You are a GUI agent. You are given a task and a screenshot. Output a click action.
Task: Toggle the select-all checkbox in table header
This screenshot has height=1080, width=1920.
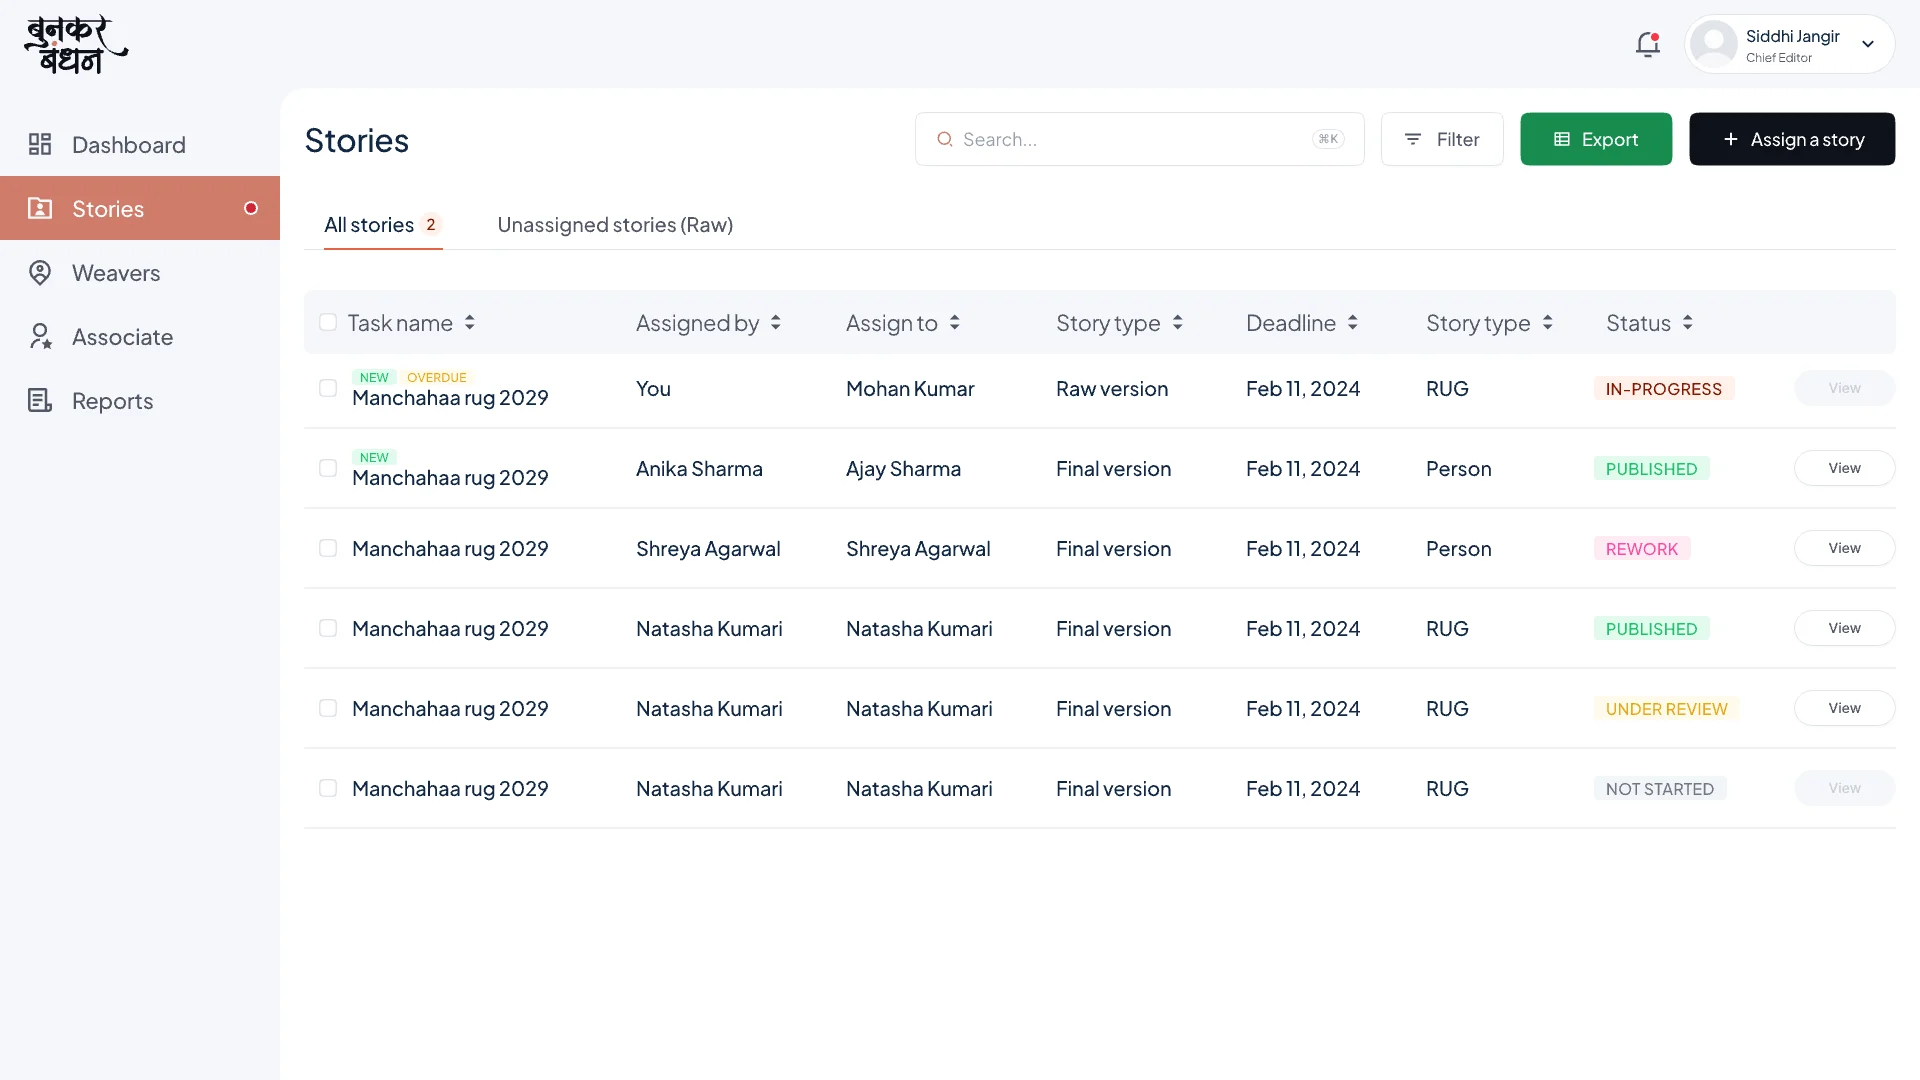coord(328,322)
